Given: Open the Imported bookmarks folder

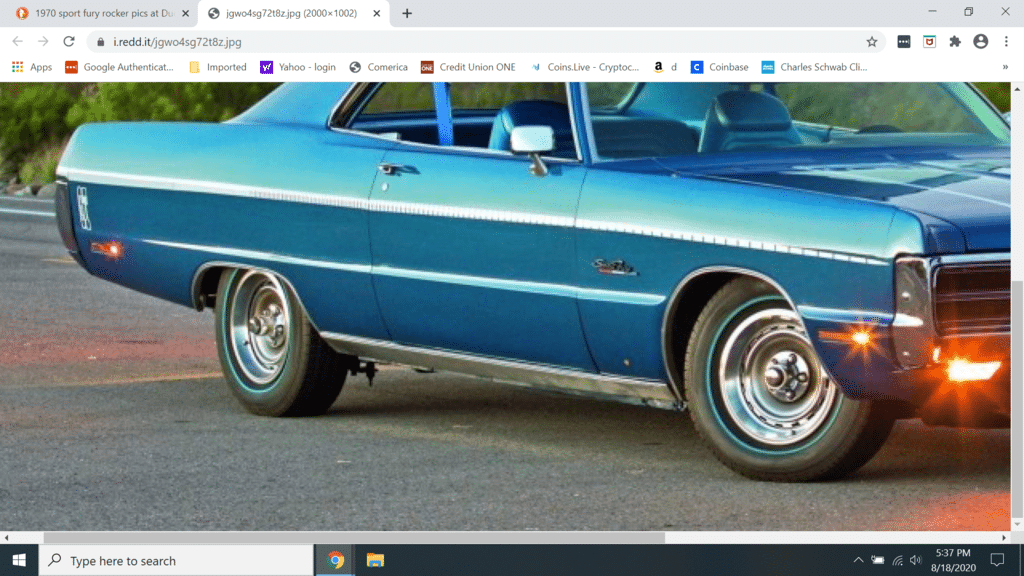Looking at the screenshot, I should (218, 67).
